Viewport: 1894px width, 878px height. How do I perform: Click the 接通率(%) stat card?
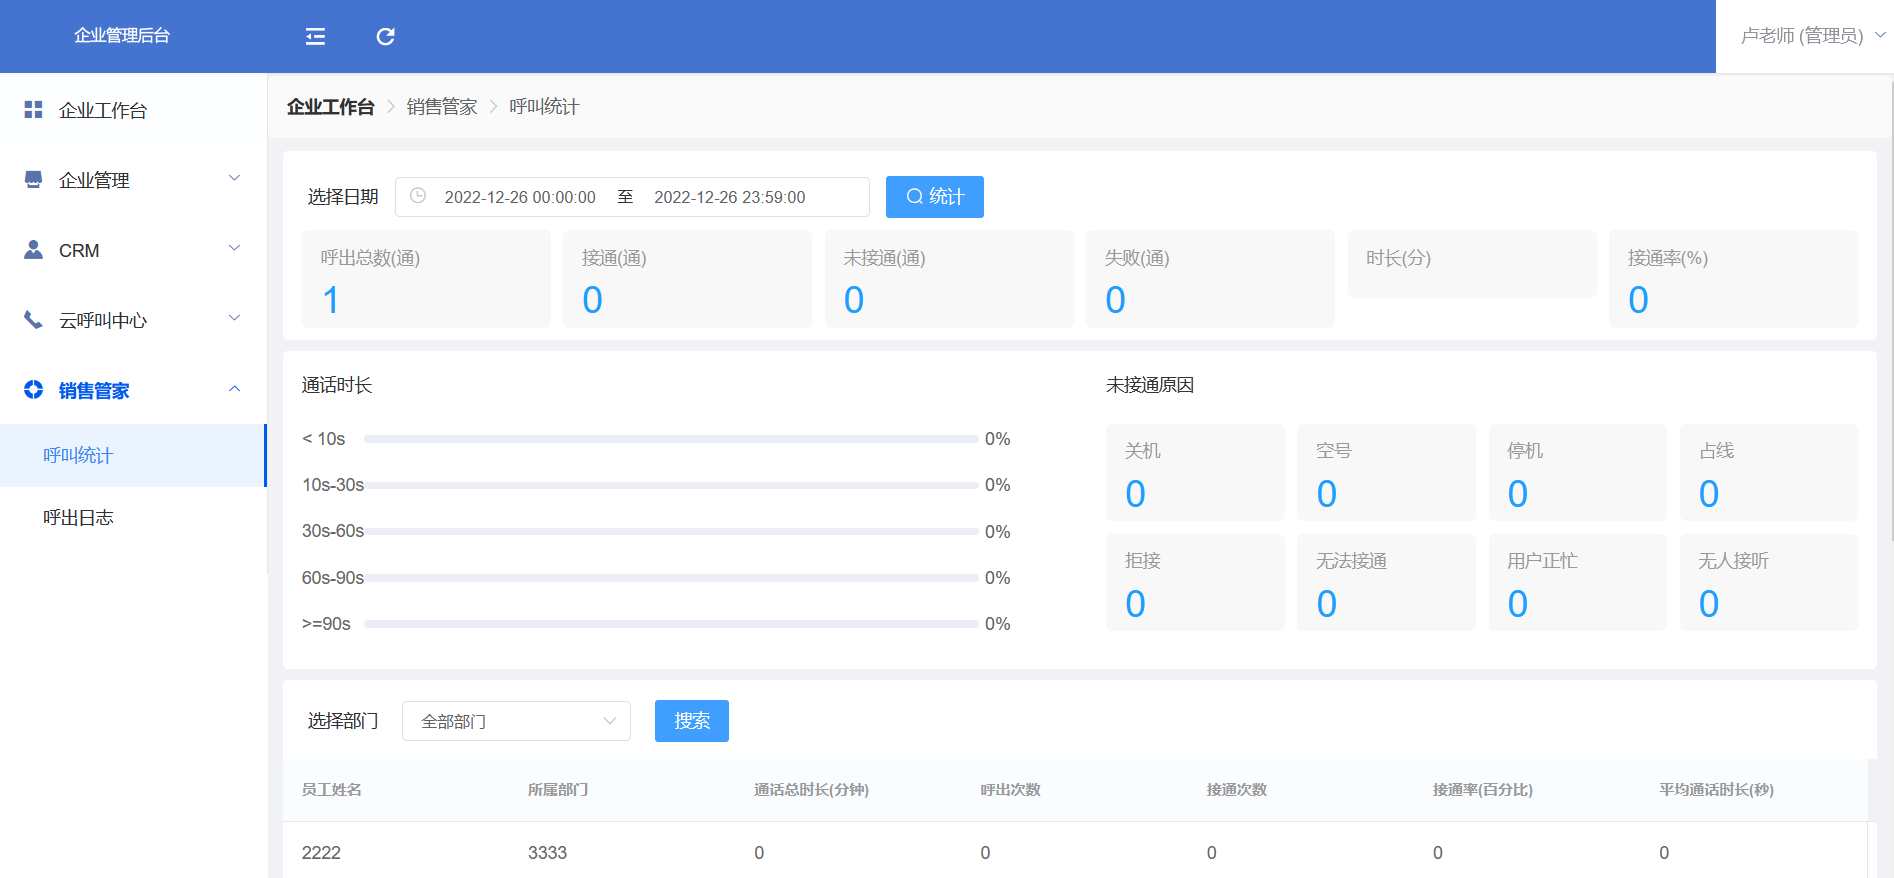point(1733,279)
